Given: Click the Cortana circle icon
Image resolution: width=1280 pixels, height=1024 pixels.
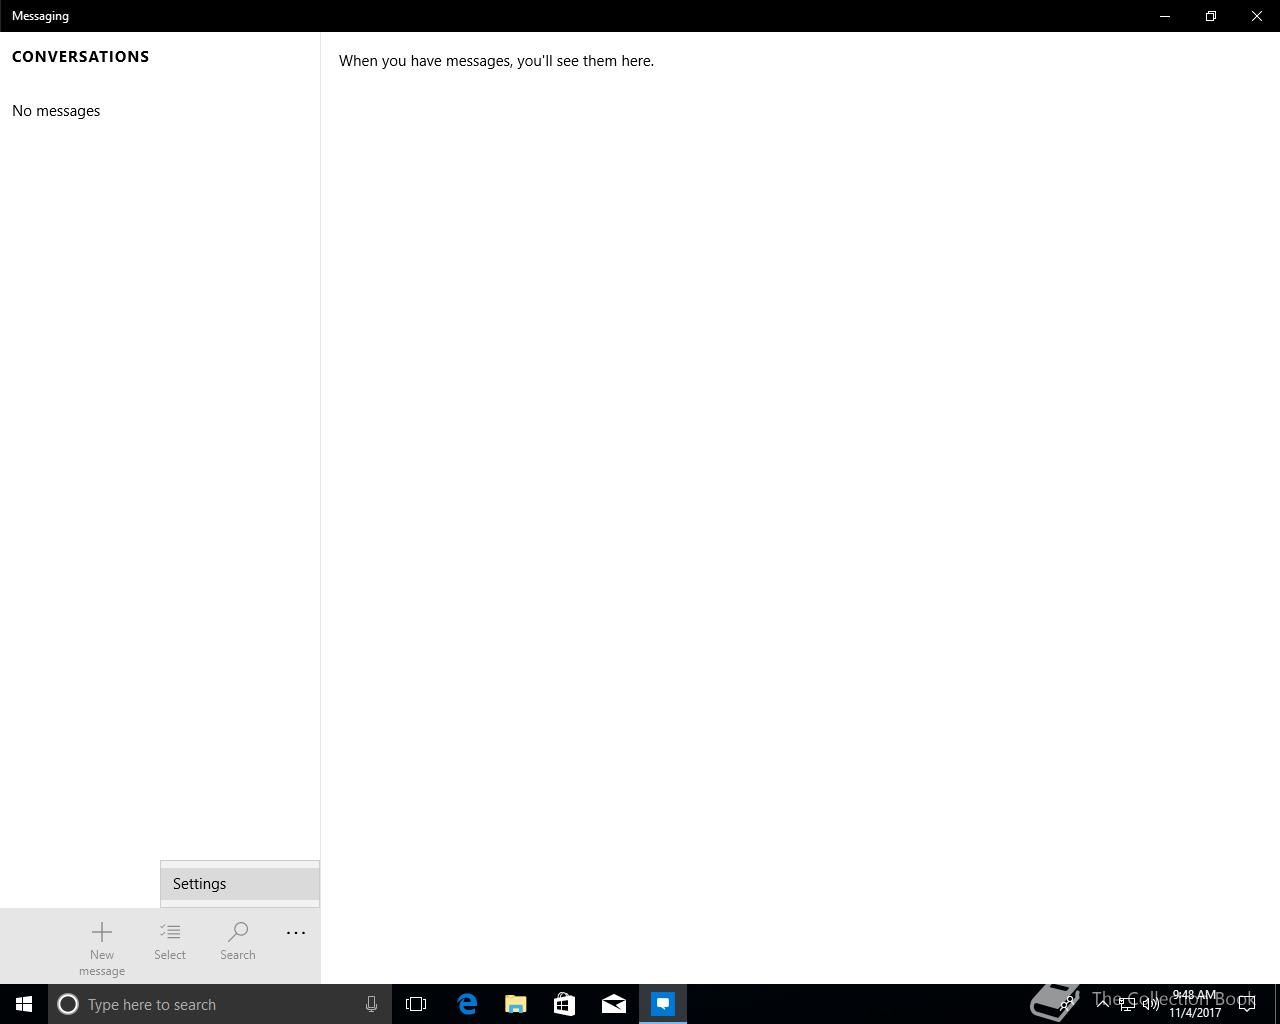Looking at the screenshot, I should point(68,1004).
